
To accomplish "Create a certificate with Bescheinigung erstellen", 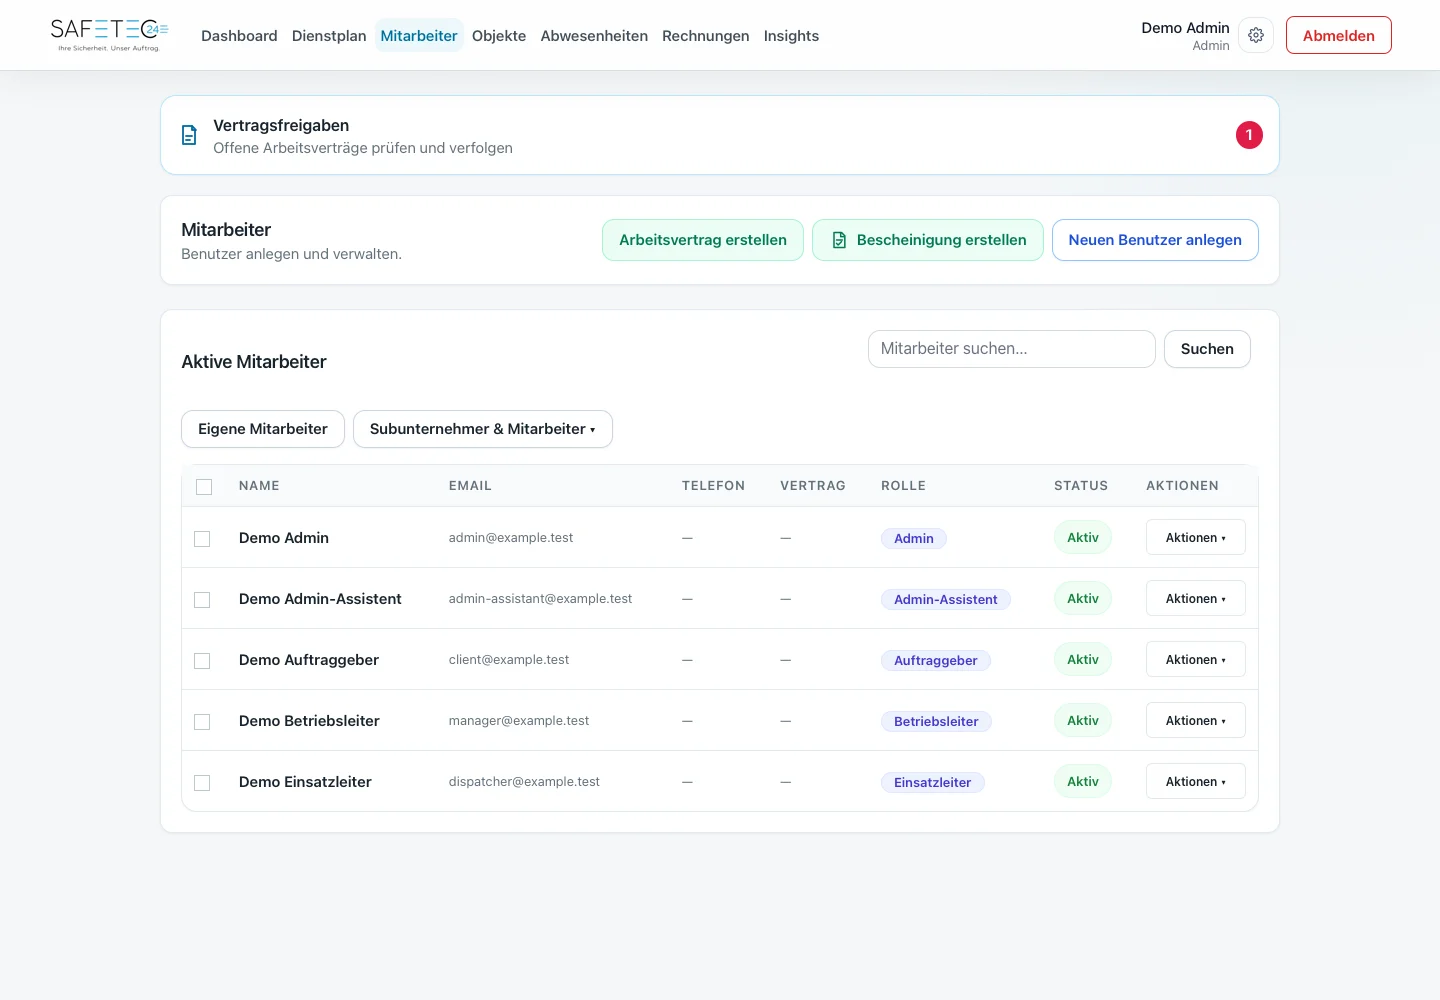I will tap(928, 240).
